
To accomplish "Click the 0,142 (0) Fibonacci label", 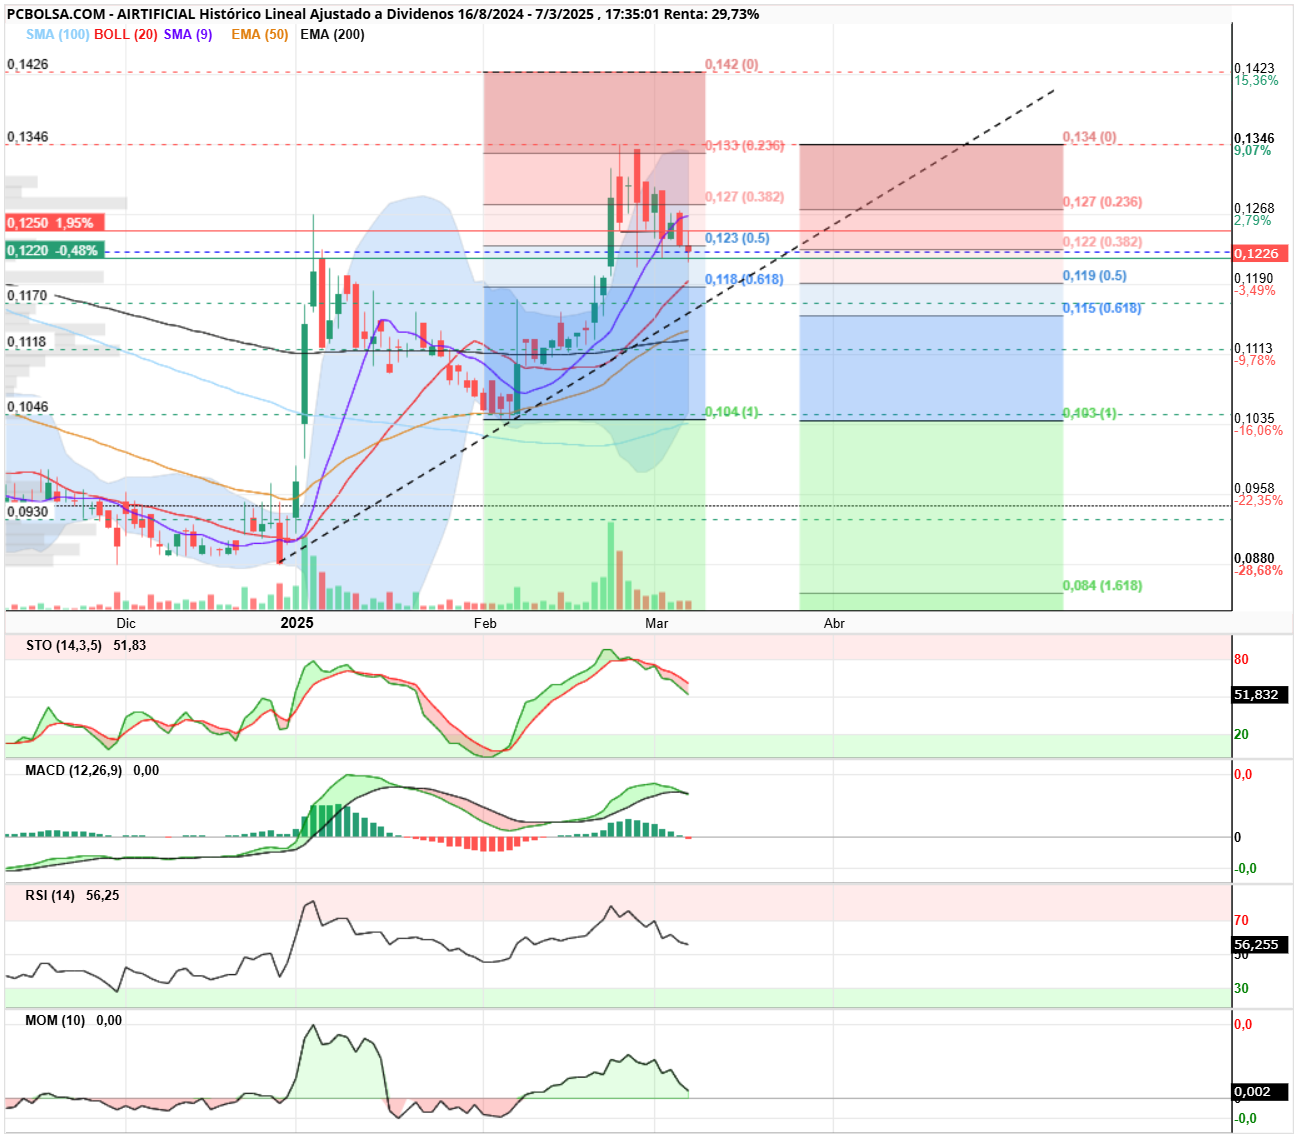I will 732,64.
